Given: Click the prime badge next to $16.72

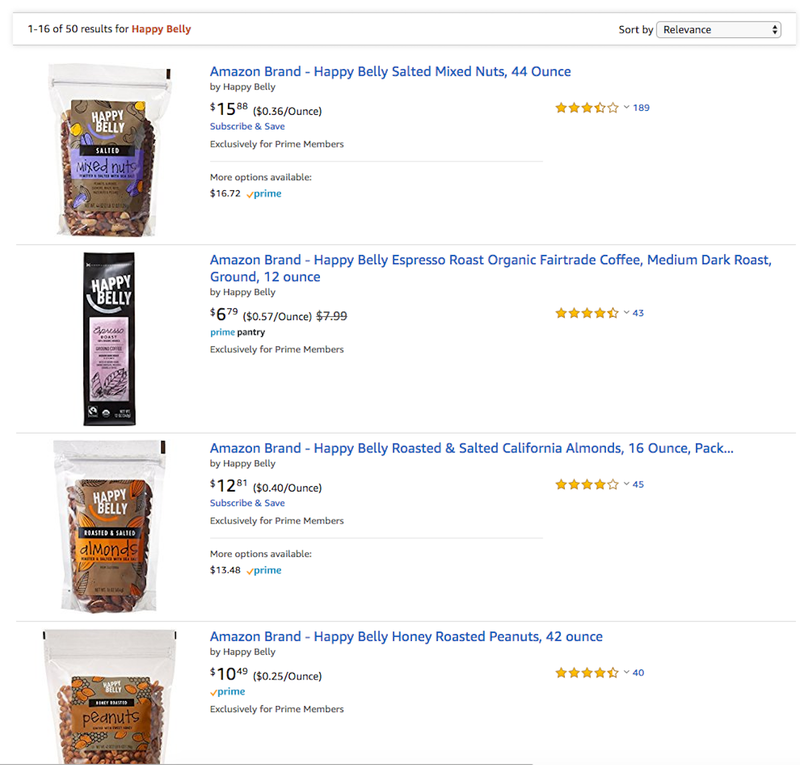Looking at the screenshot, I should tap(264, 193).
